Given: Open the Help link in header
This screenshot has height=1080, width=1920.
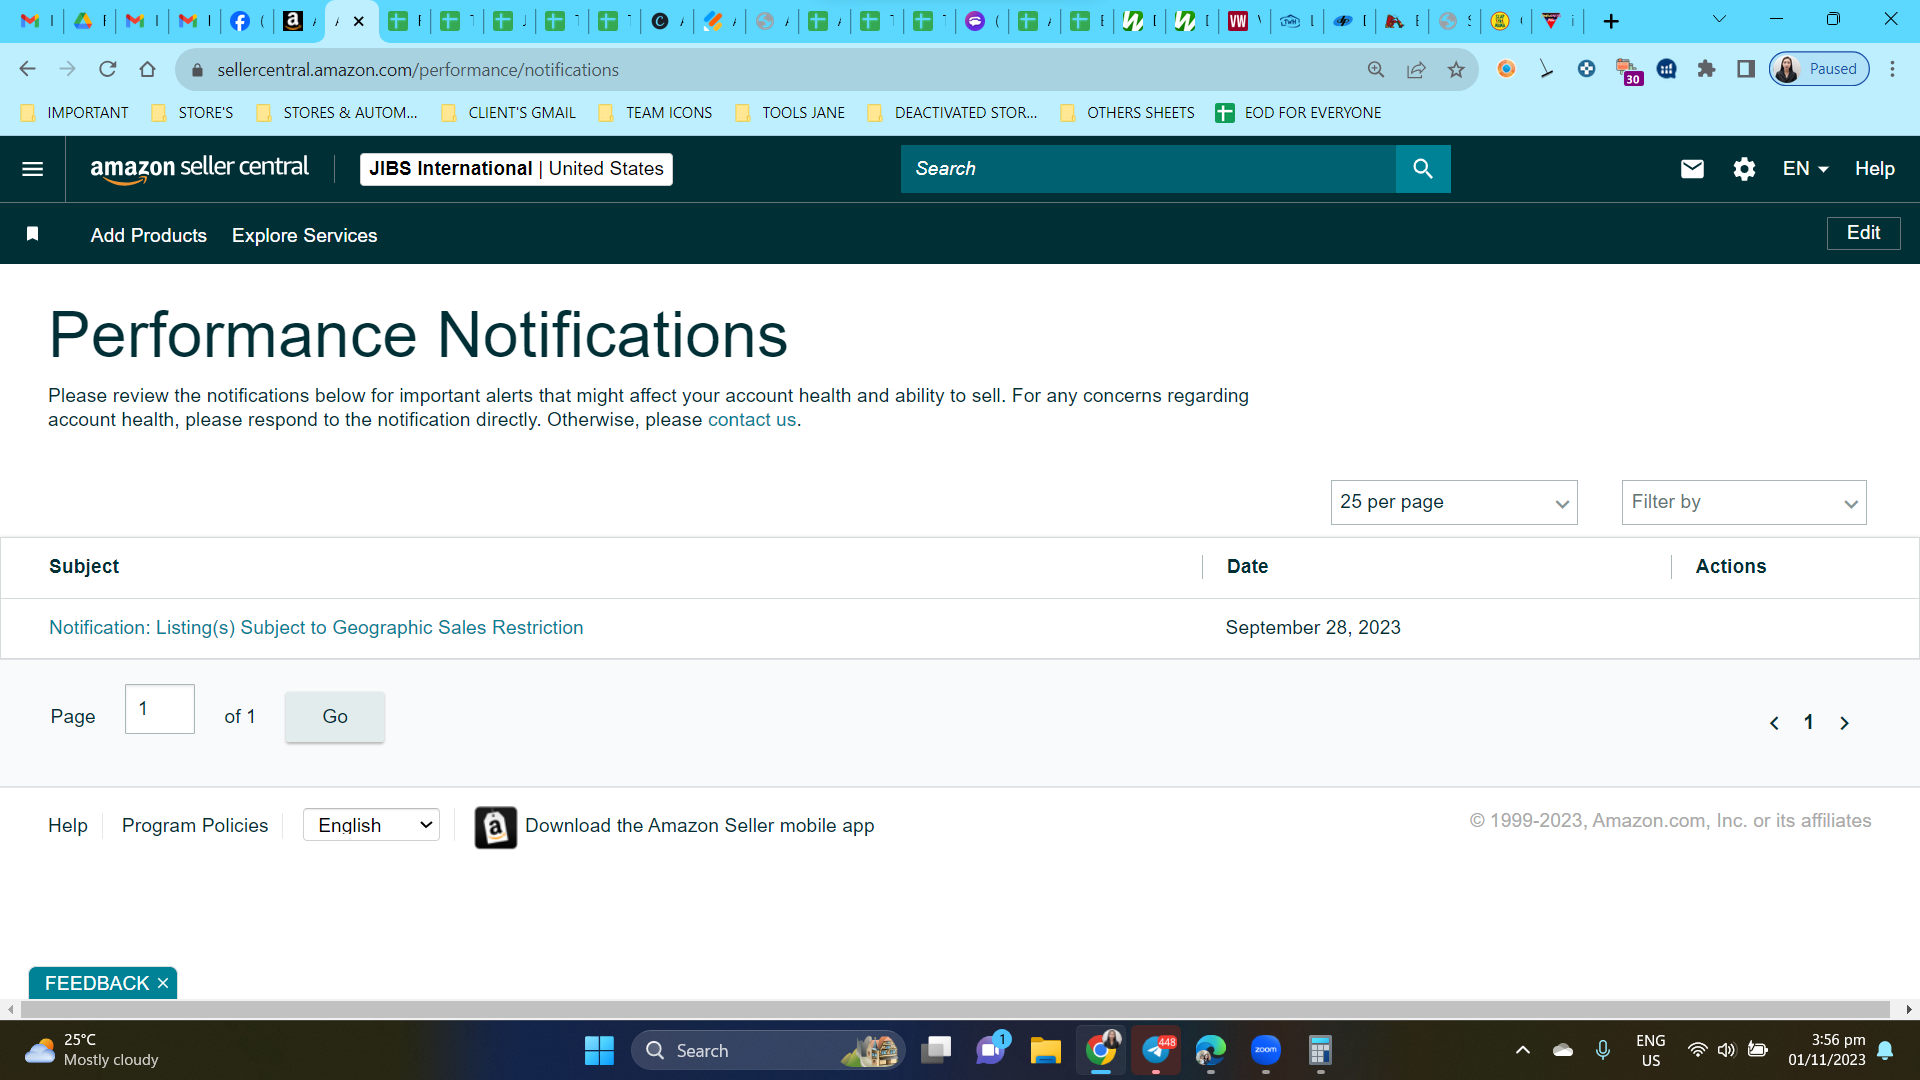Looking at the screenshot, I should 1875,169.
